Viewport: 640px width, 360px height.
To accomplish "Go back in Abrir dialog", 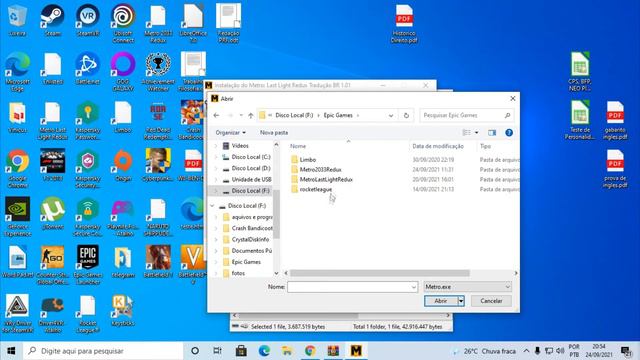I will coord(217,116).
